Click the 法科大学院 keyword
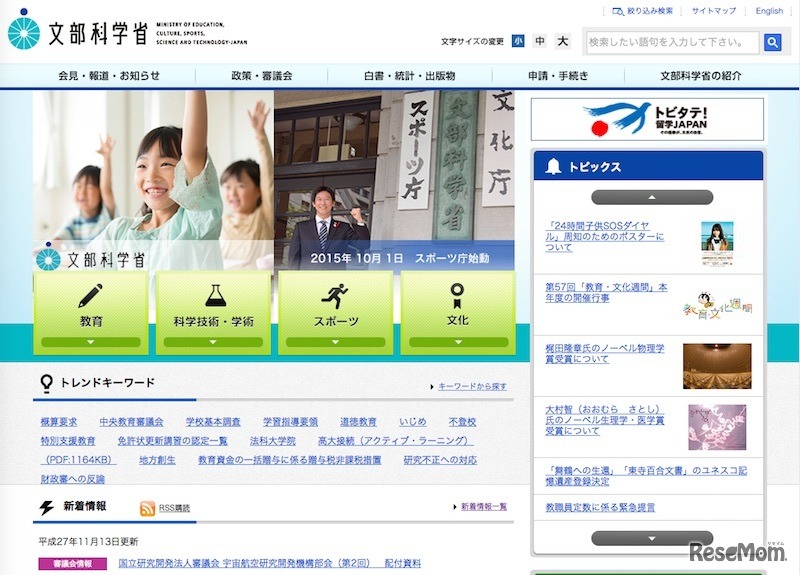This screenshot has width=800, height=575. pyautogui.click(x=273, y=441)
